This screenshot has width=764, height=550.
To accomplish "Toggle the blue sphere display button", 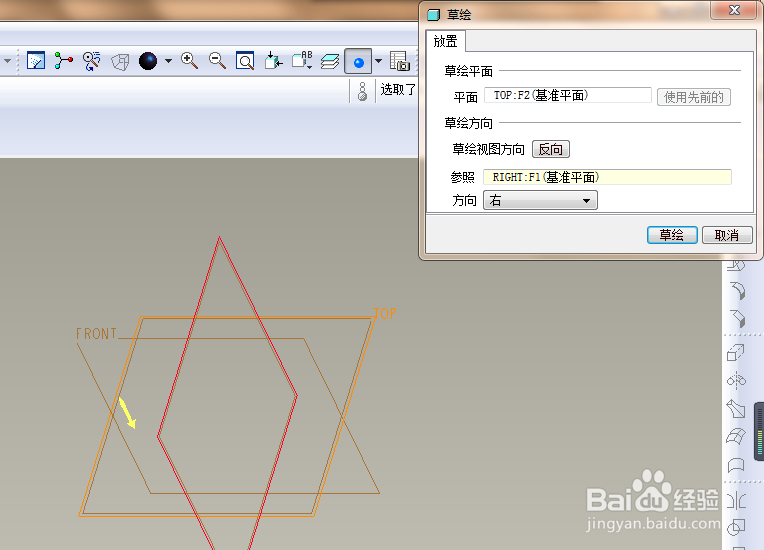I will point(358,61).
